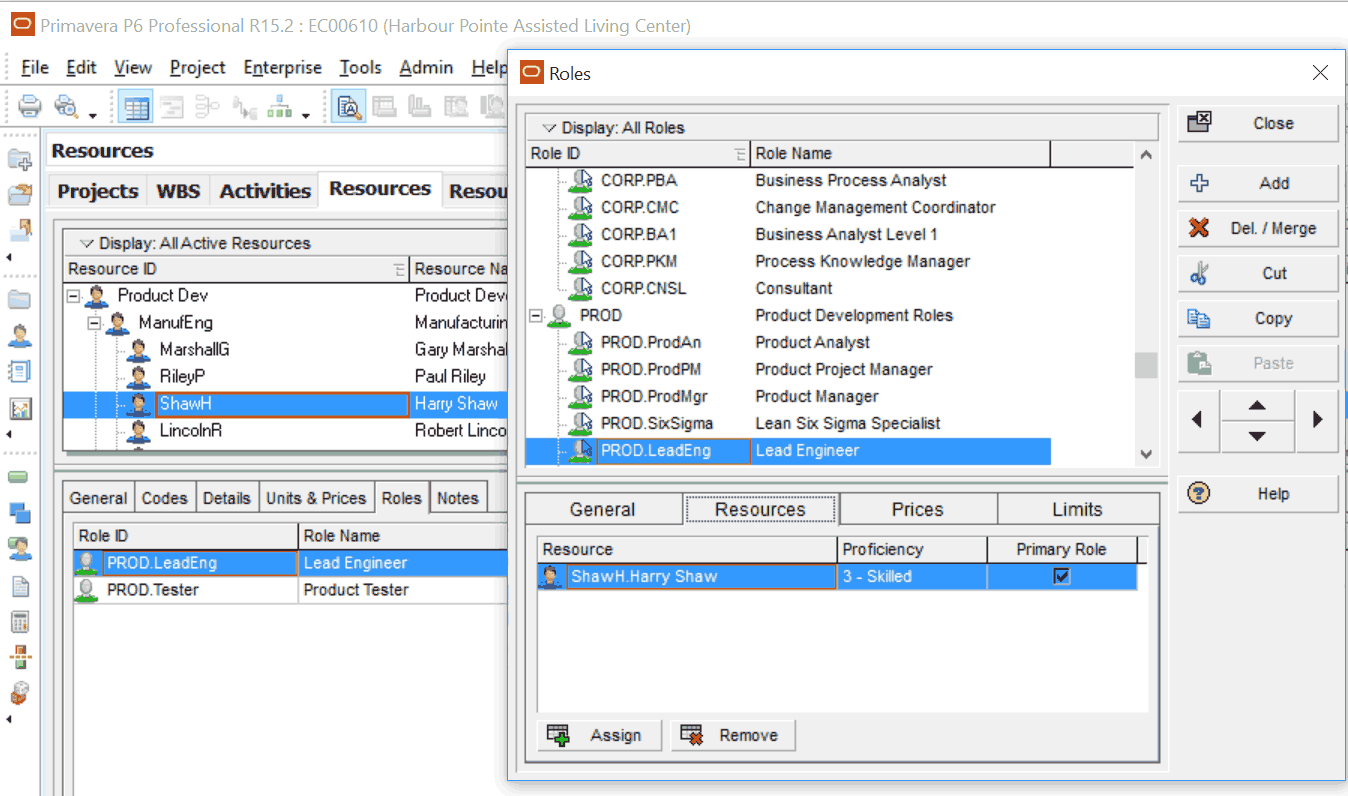Switch to the Prices tab in Roles
Screen dimensions: 1348x796
pos(917,509)
